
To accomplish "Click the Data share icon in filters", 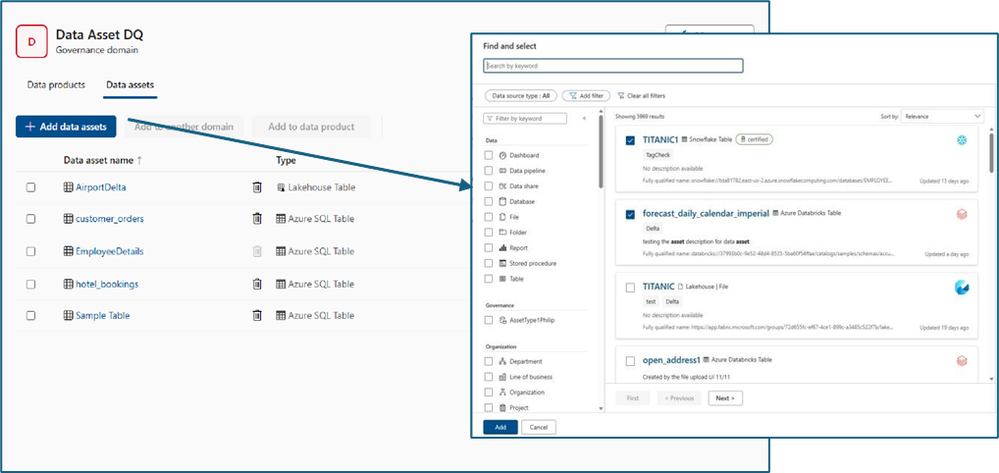I will tap(503, 186).
